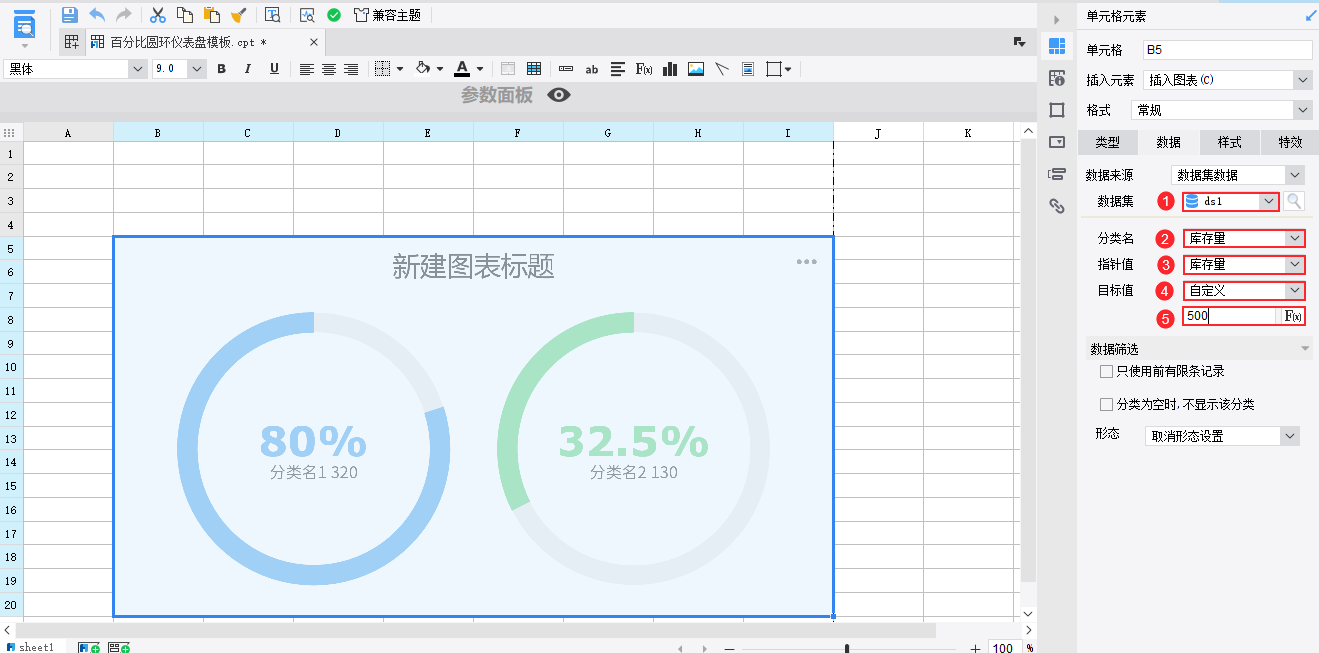Image resolution: width=1319 pixels, height=653 pixels.
Task: Align text center
Action: click(329, 69)
